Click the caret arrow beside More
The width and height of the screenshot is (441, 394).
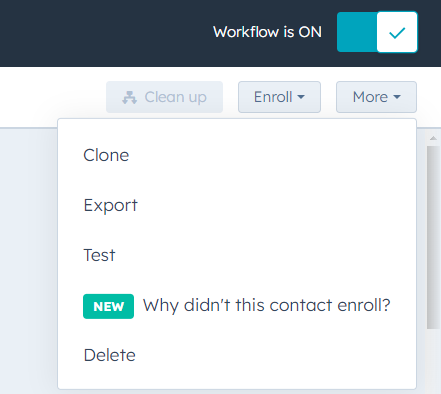[397, 97]
